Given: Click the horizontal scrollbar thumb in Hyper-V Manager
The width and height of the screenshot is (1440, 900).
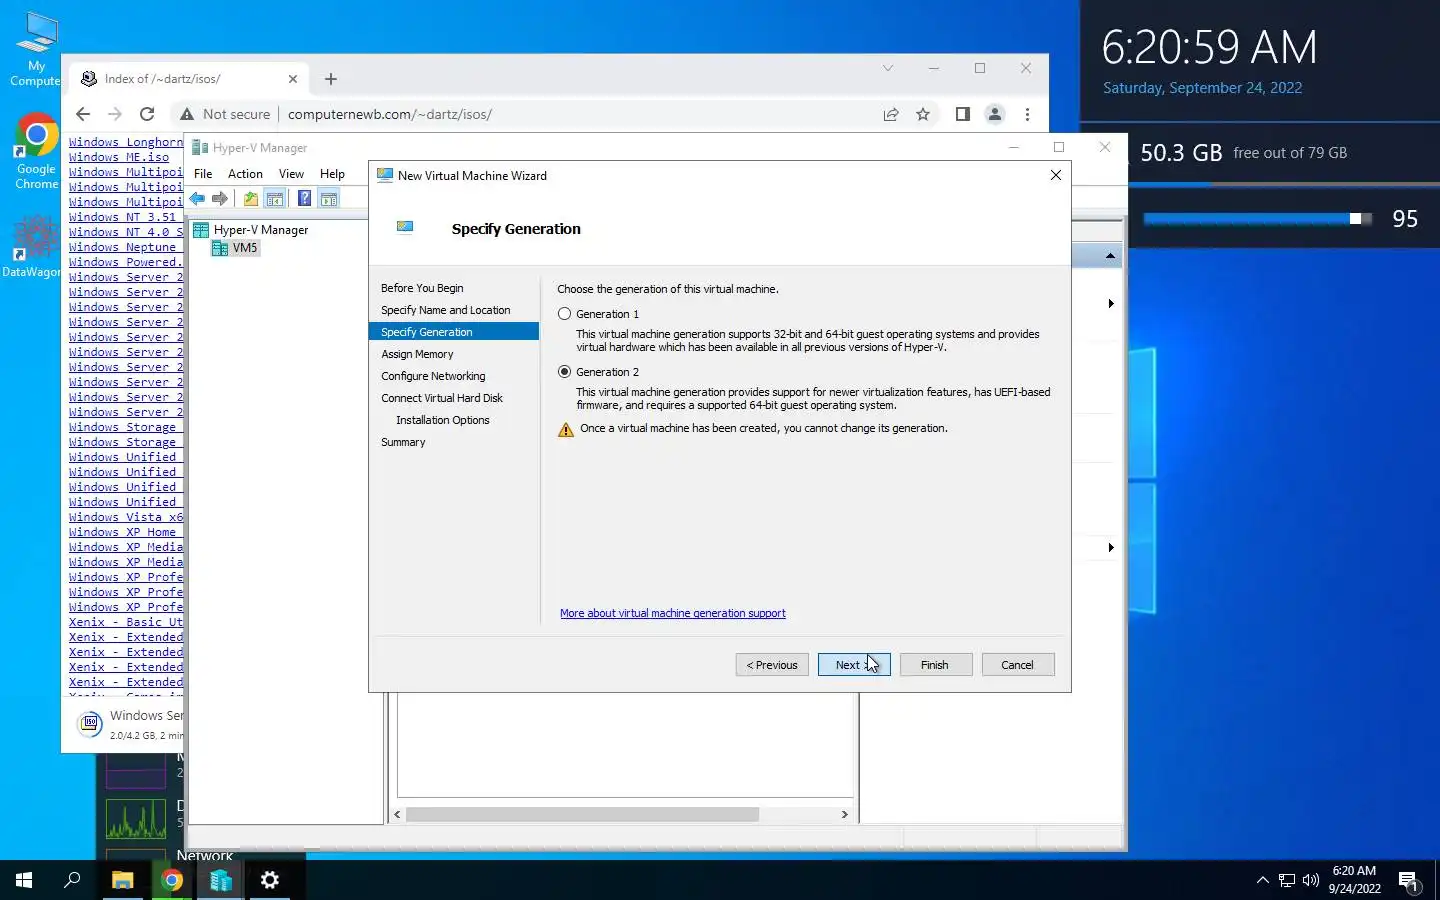Looking at the screenshot, I should (x=583, y=815).
